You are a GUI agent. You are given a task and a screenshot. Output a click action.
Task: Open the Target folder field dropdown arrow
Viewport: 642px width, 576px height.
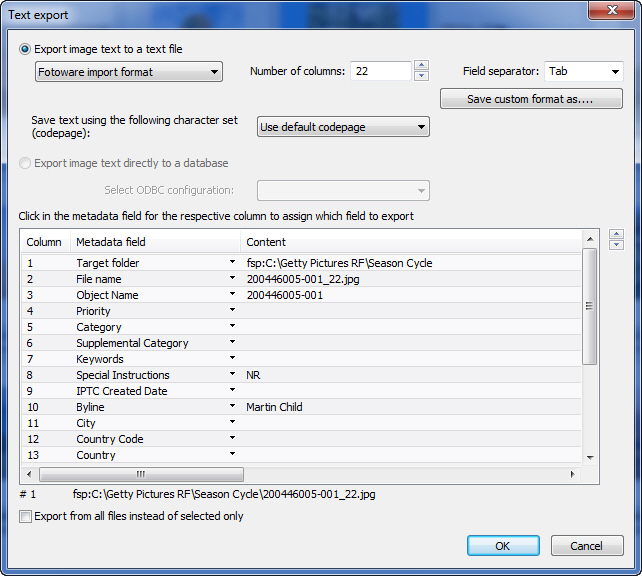(x=232, y=263)
